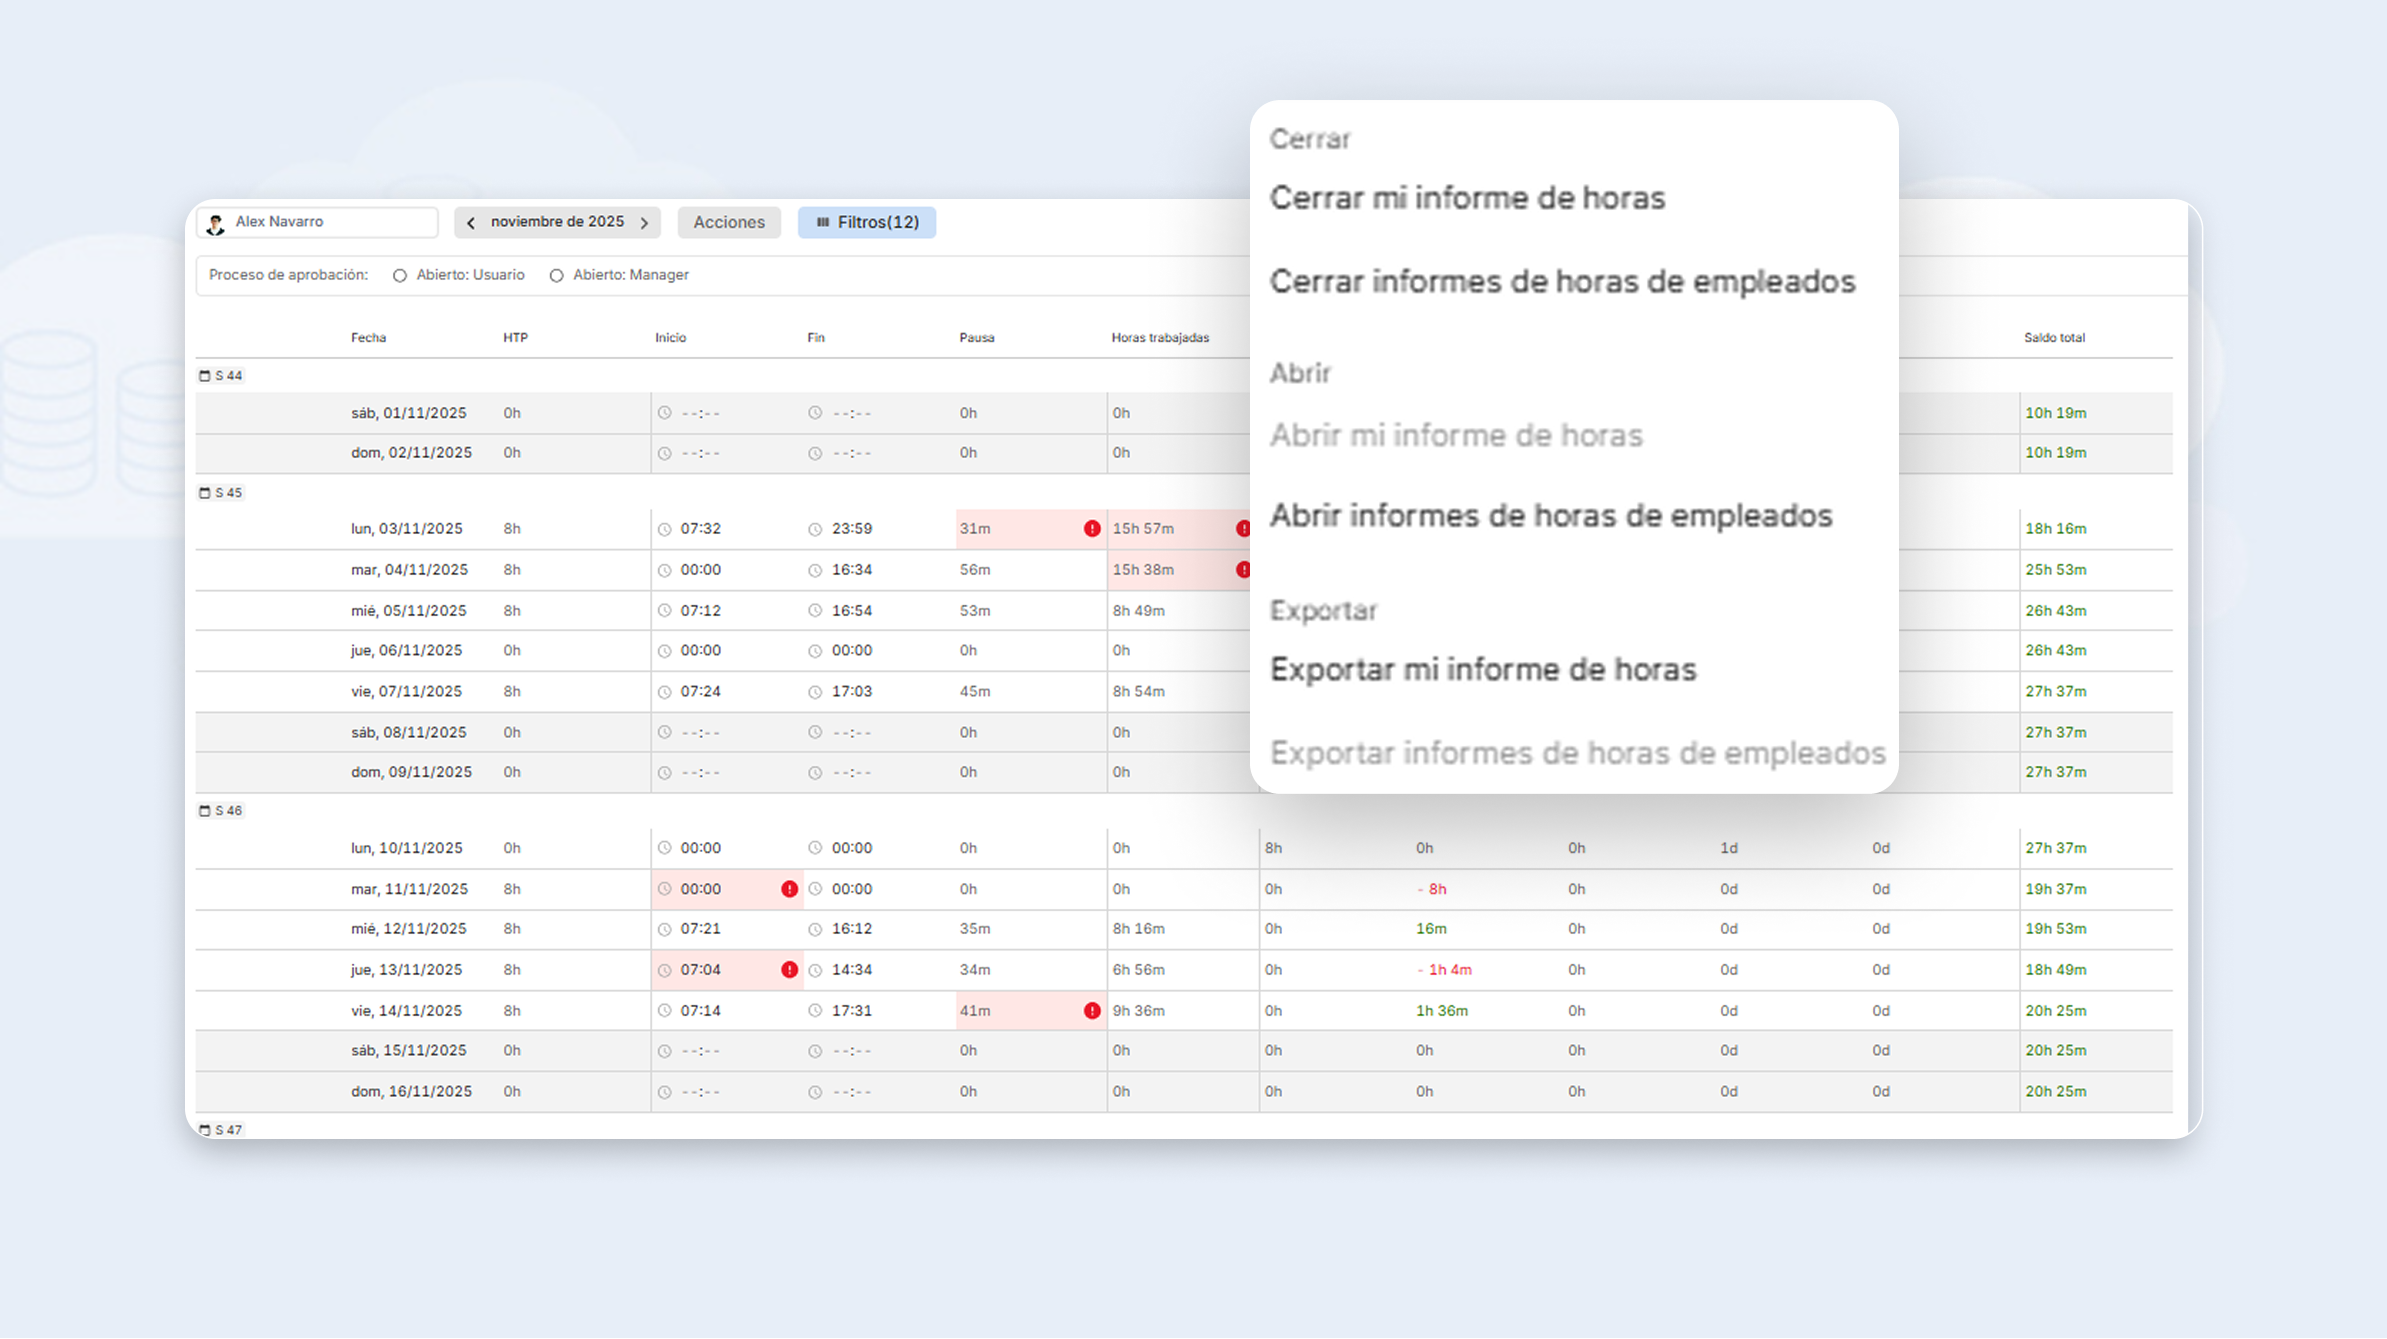Go to the next month with the right chevron

pyautogui.click(x=645, y=222)
